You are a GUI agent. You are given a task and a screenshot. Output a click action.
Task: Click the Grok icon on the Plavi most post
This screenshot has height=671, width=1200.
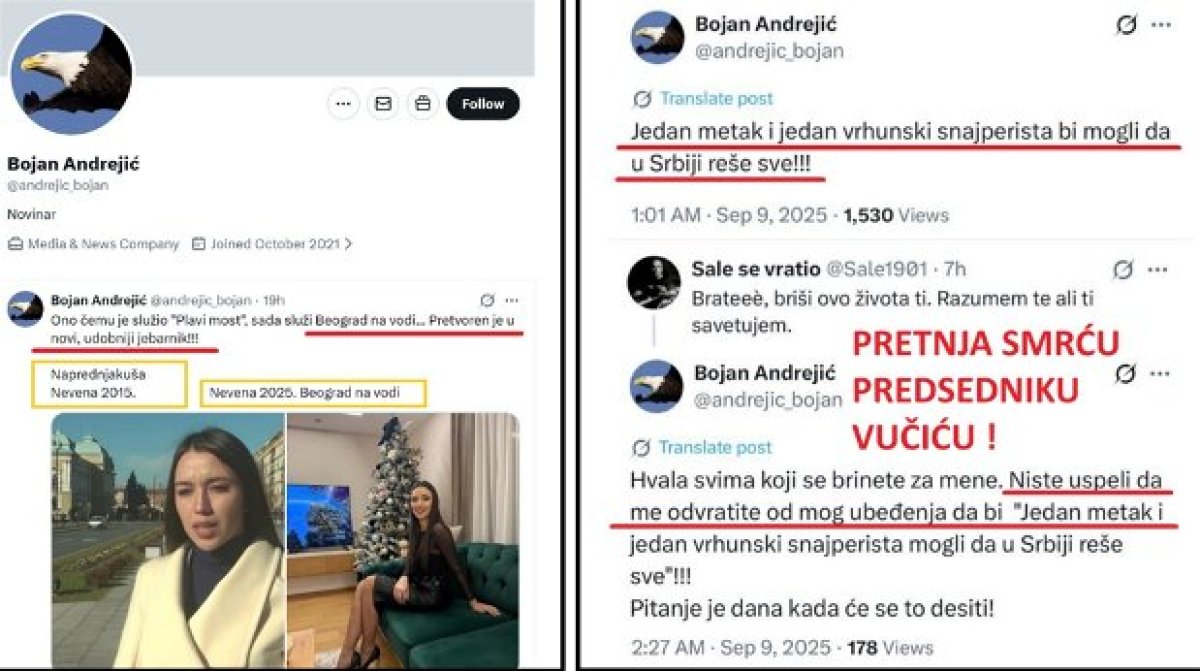487,299
